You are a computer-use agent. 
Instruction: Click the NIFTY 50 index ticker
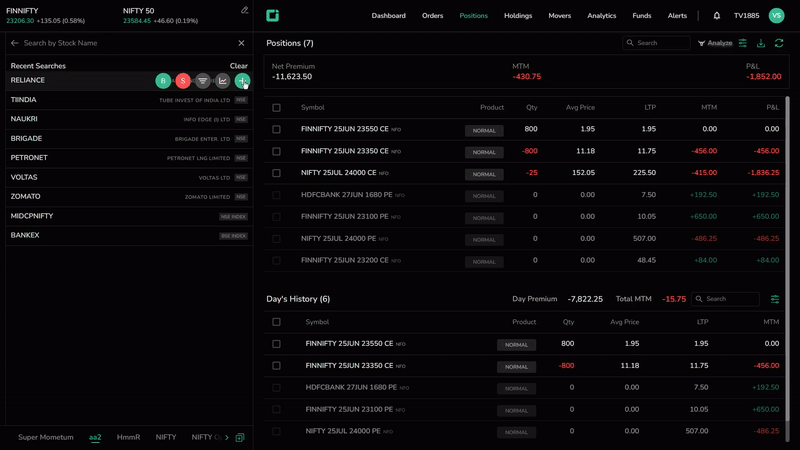tap(160, 16)
